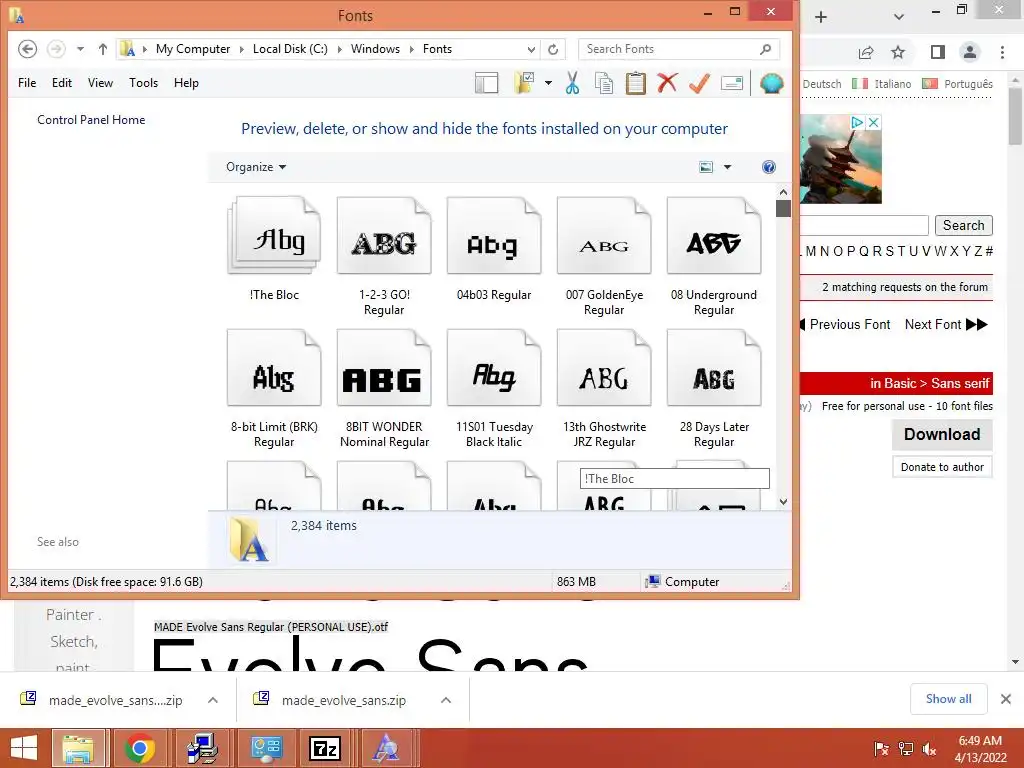Click the Search button on webpage

(964, 225)
